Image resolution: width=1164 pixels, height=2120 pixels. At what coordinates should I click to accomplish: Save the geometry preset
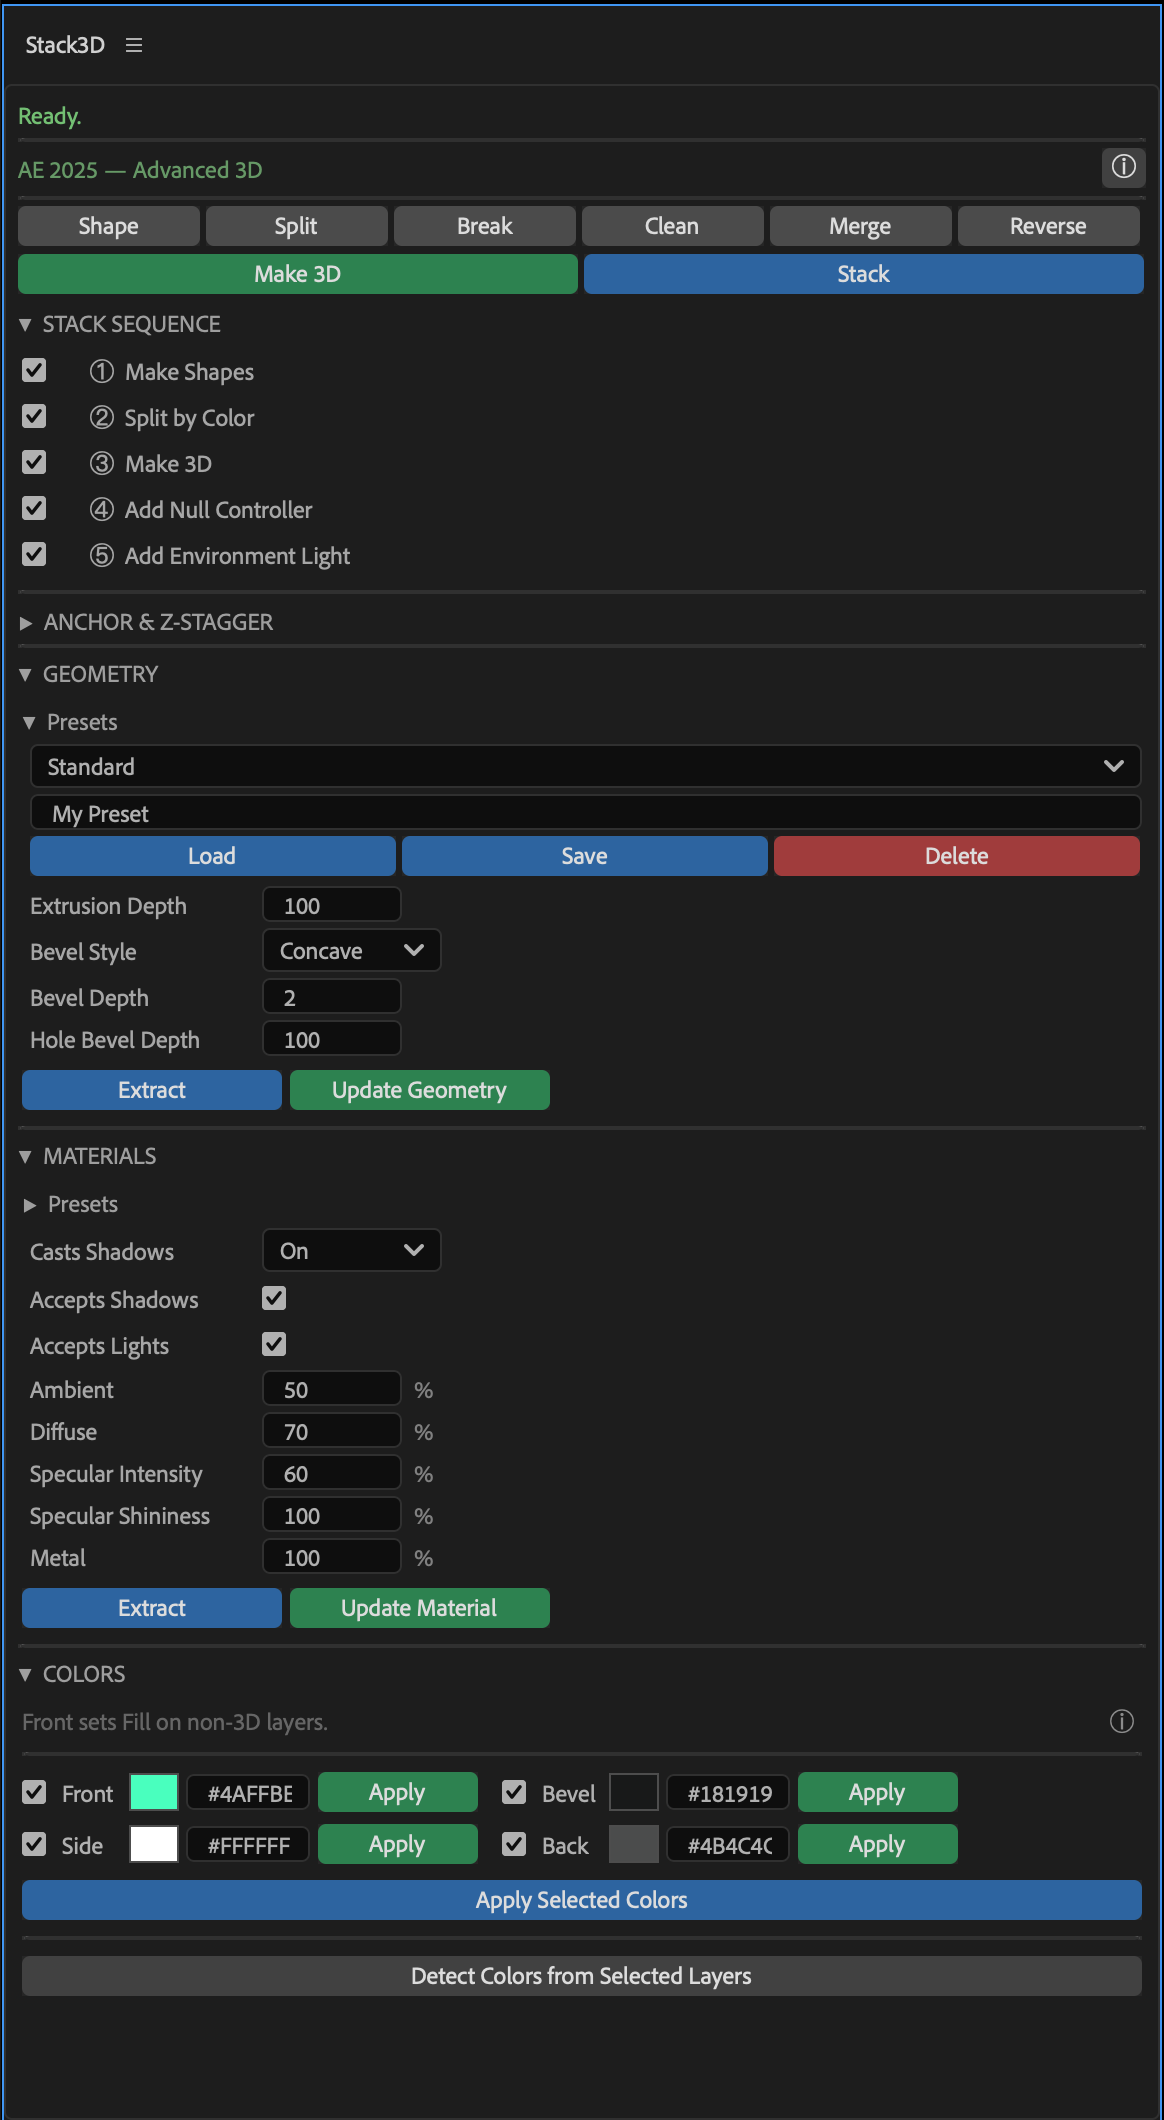coord(585,856)
